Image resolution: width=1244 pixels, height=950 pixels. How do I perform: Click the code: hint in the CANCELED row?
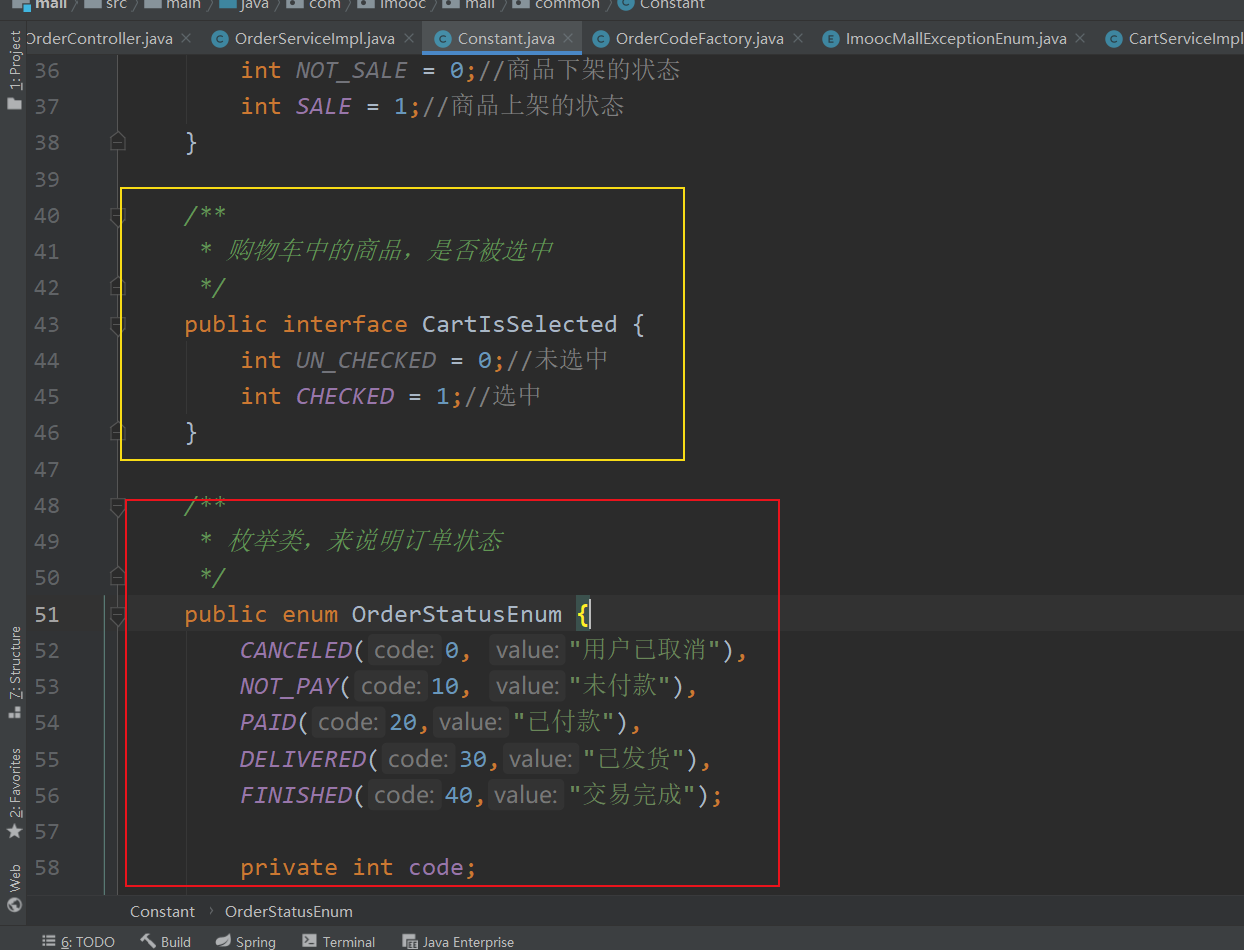[x=405, y=650]
